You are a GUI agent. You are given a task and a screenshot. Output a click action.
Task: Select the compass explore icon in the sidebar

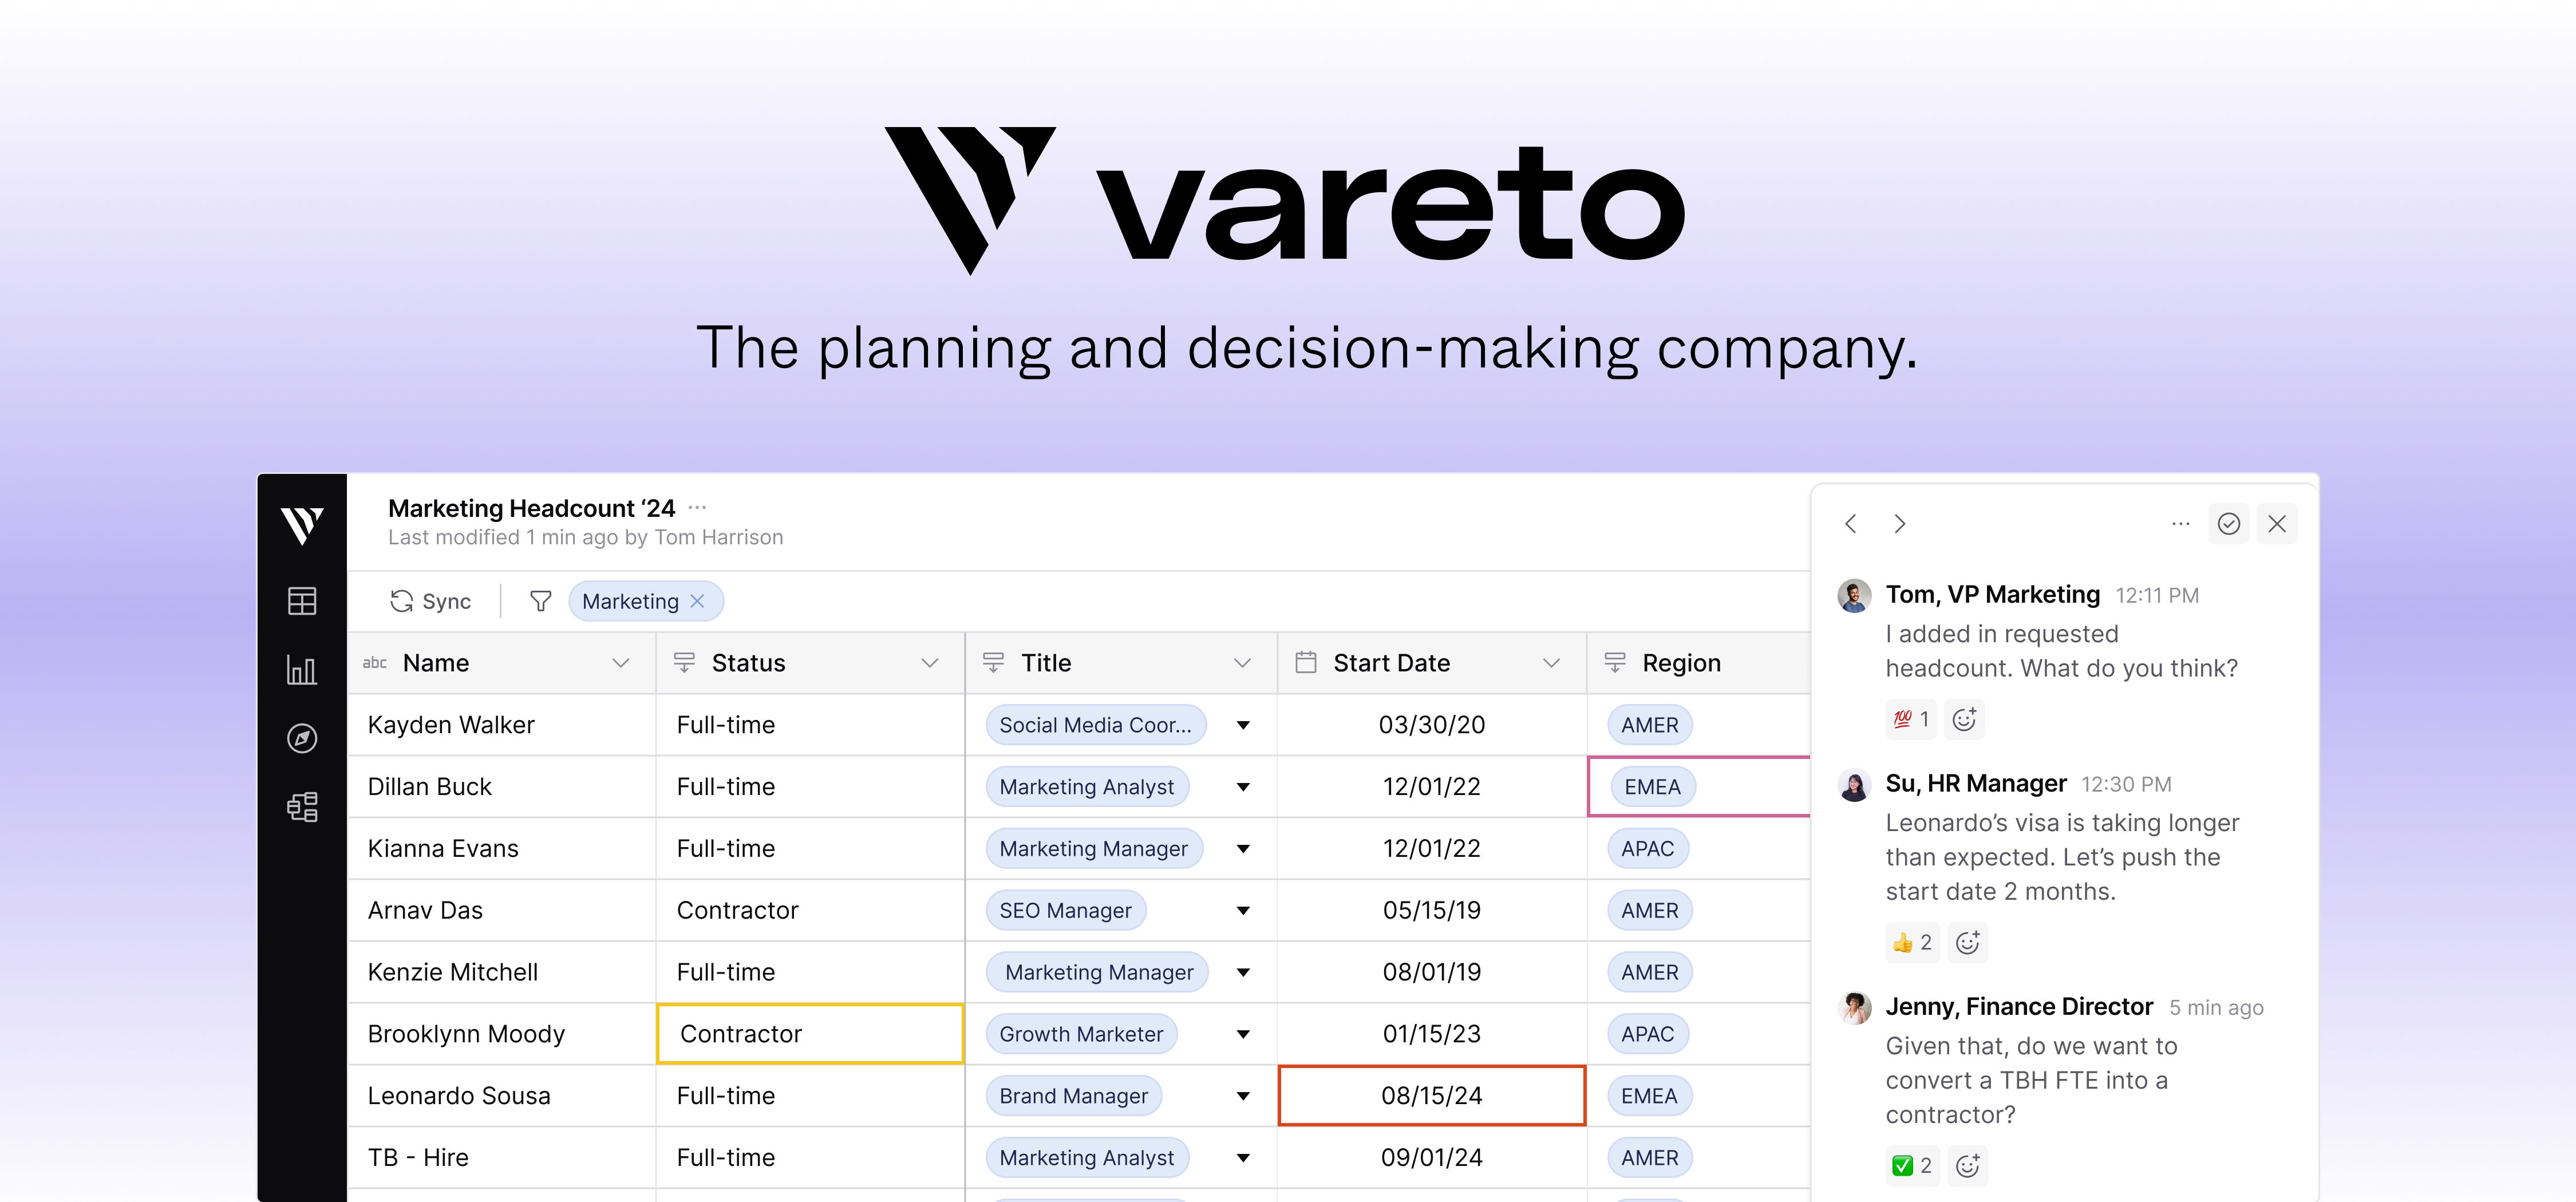click(302, 738)
